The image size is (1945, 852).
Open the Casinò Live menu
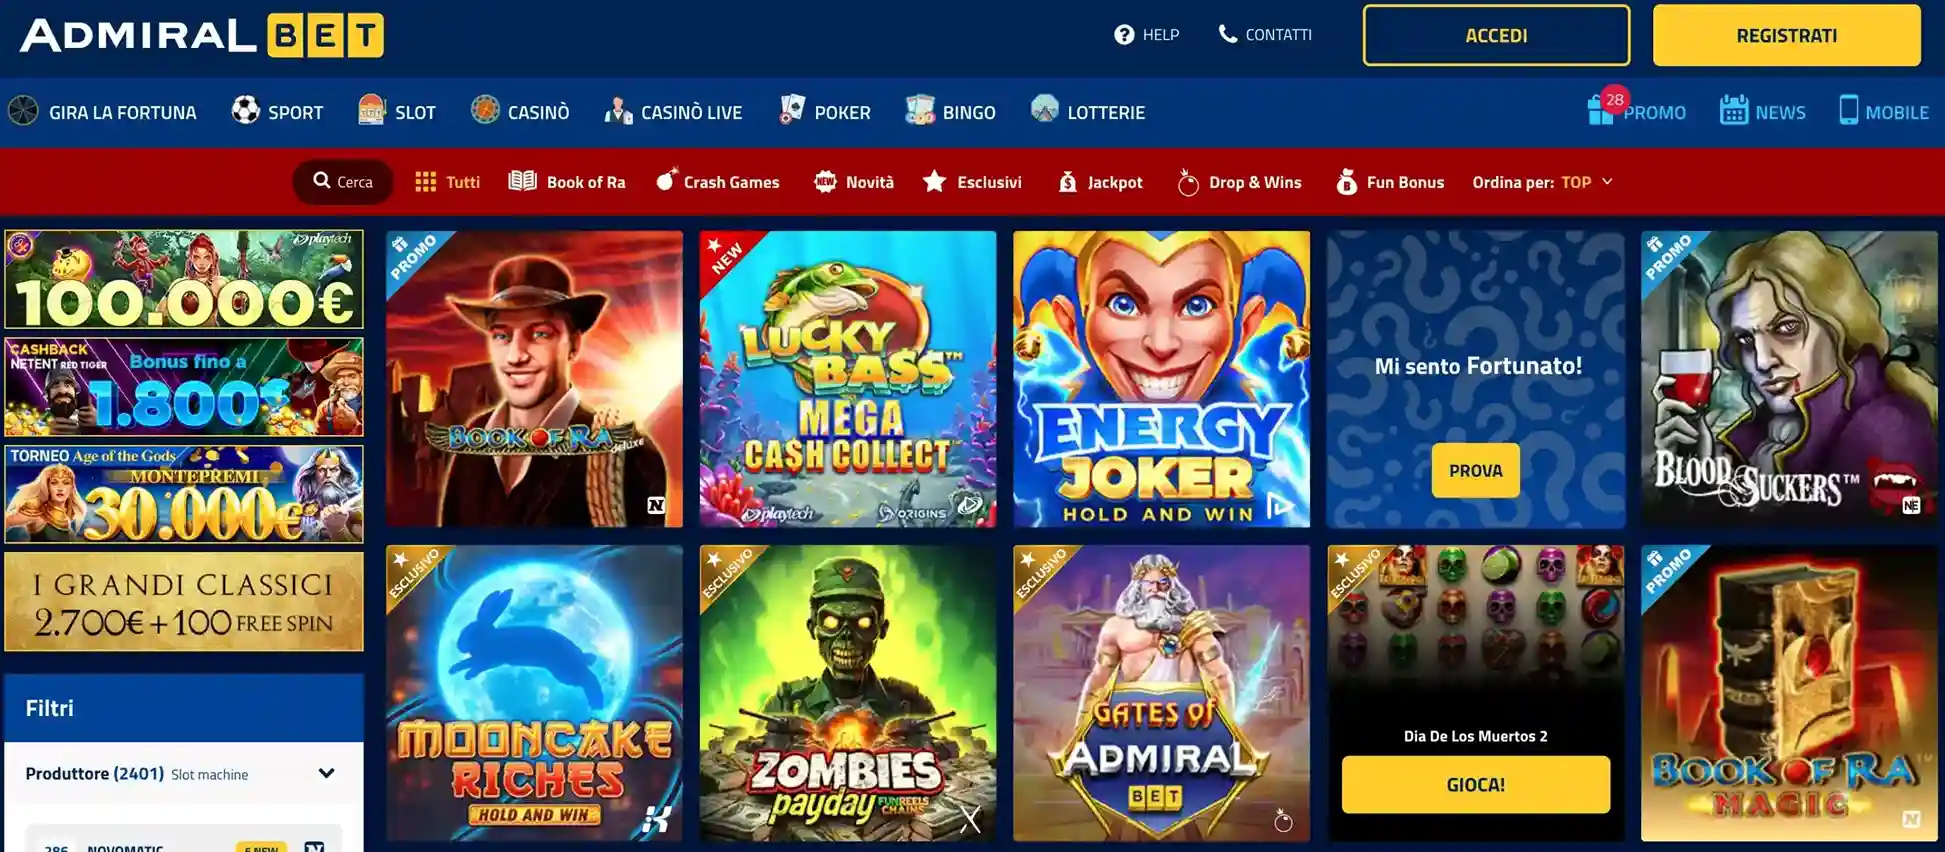point(673,112)
